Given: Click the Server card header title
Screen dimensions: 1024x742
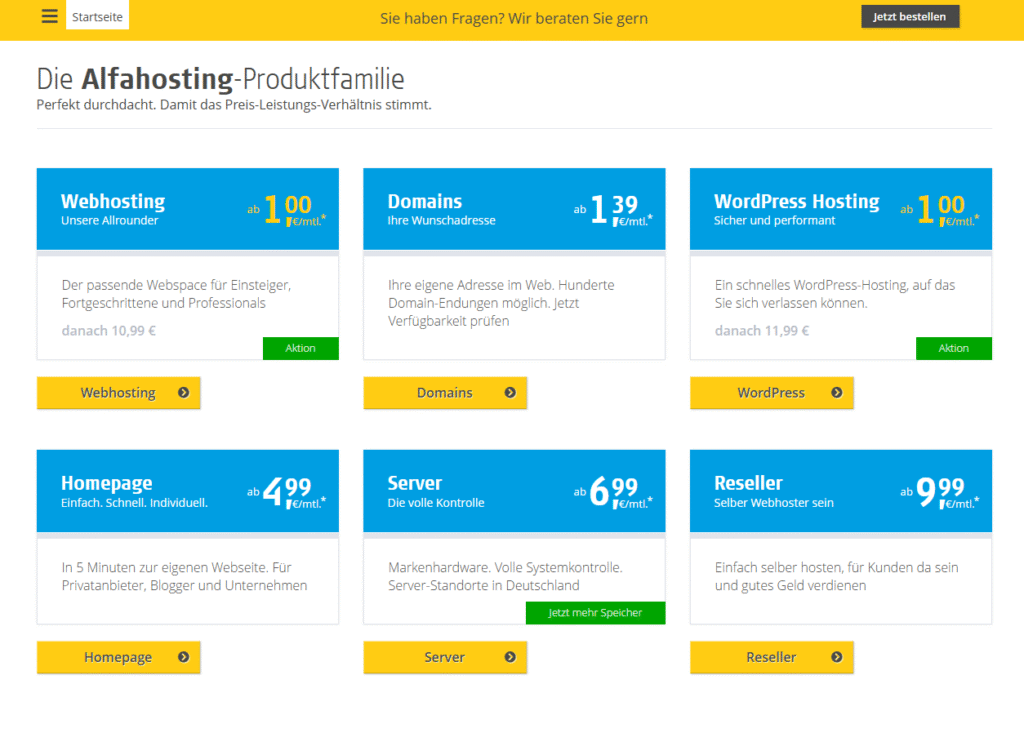Looking at the screenshot, I should (x=415, y=483).
